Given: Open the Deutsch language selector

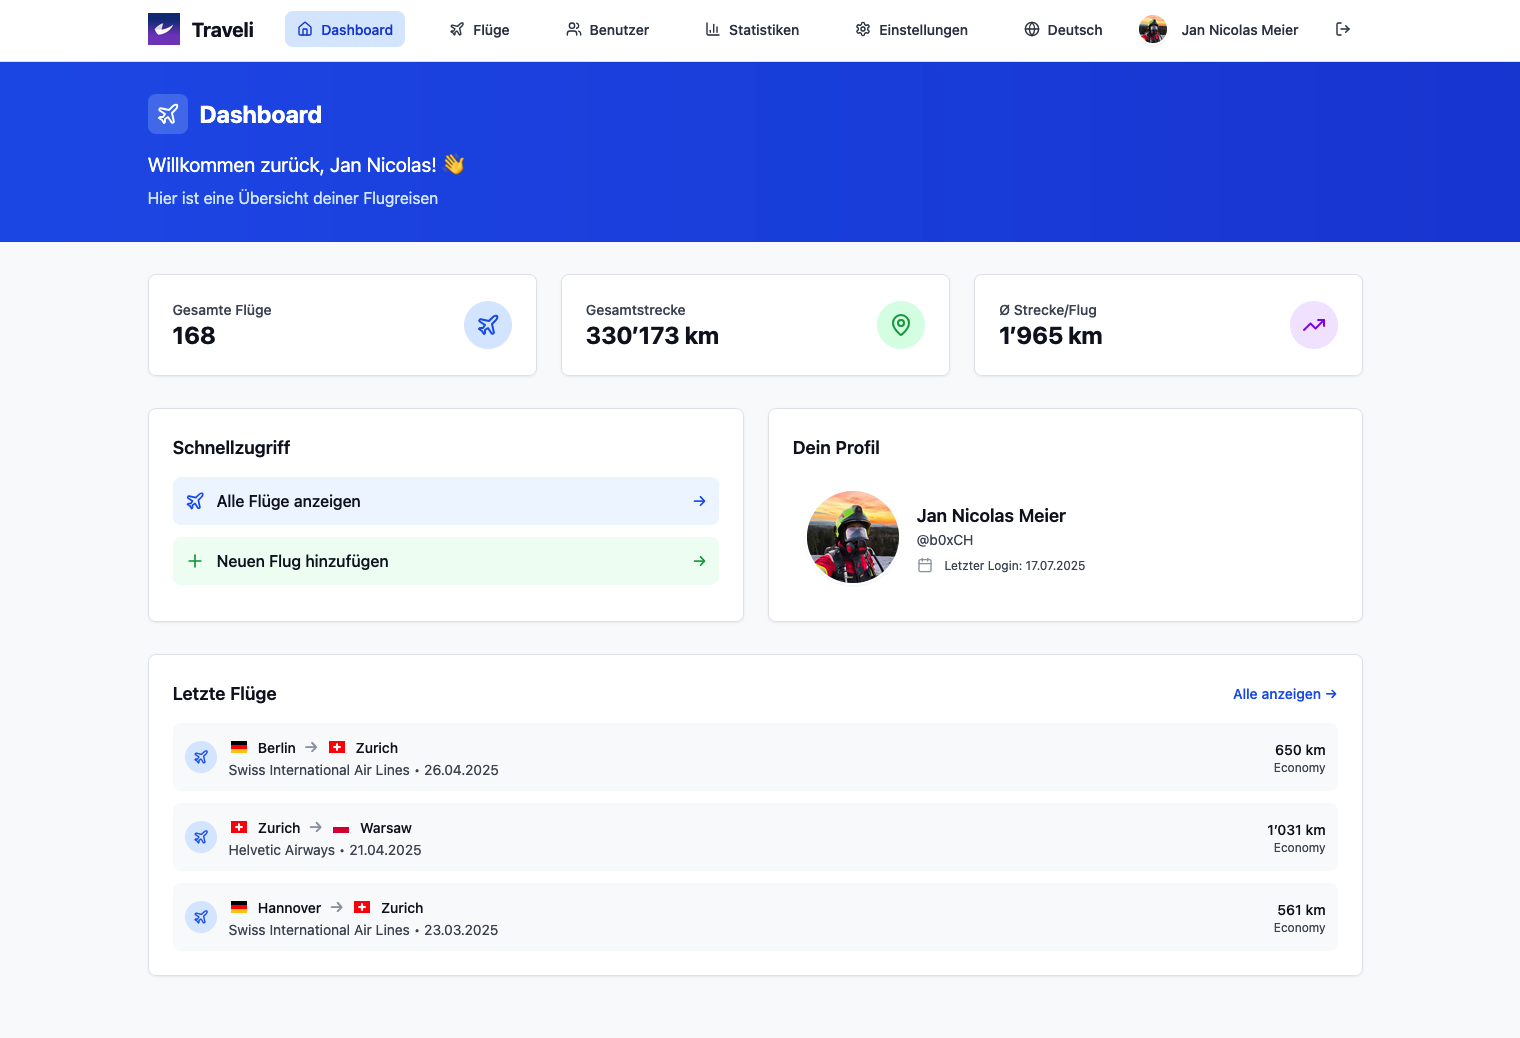Looking at the screenshot, I should coord(1063,30).
